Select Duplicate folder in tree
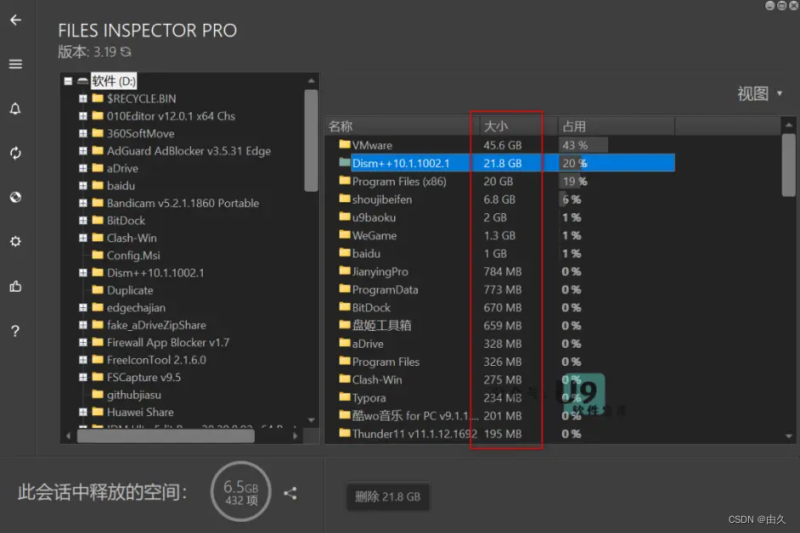The width and height of the screenshot is (800, 533). coord(130,290)
